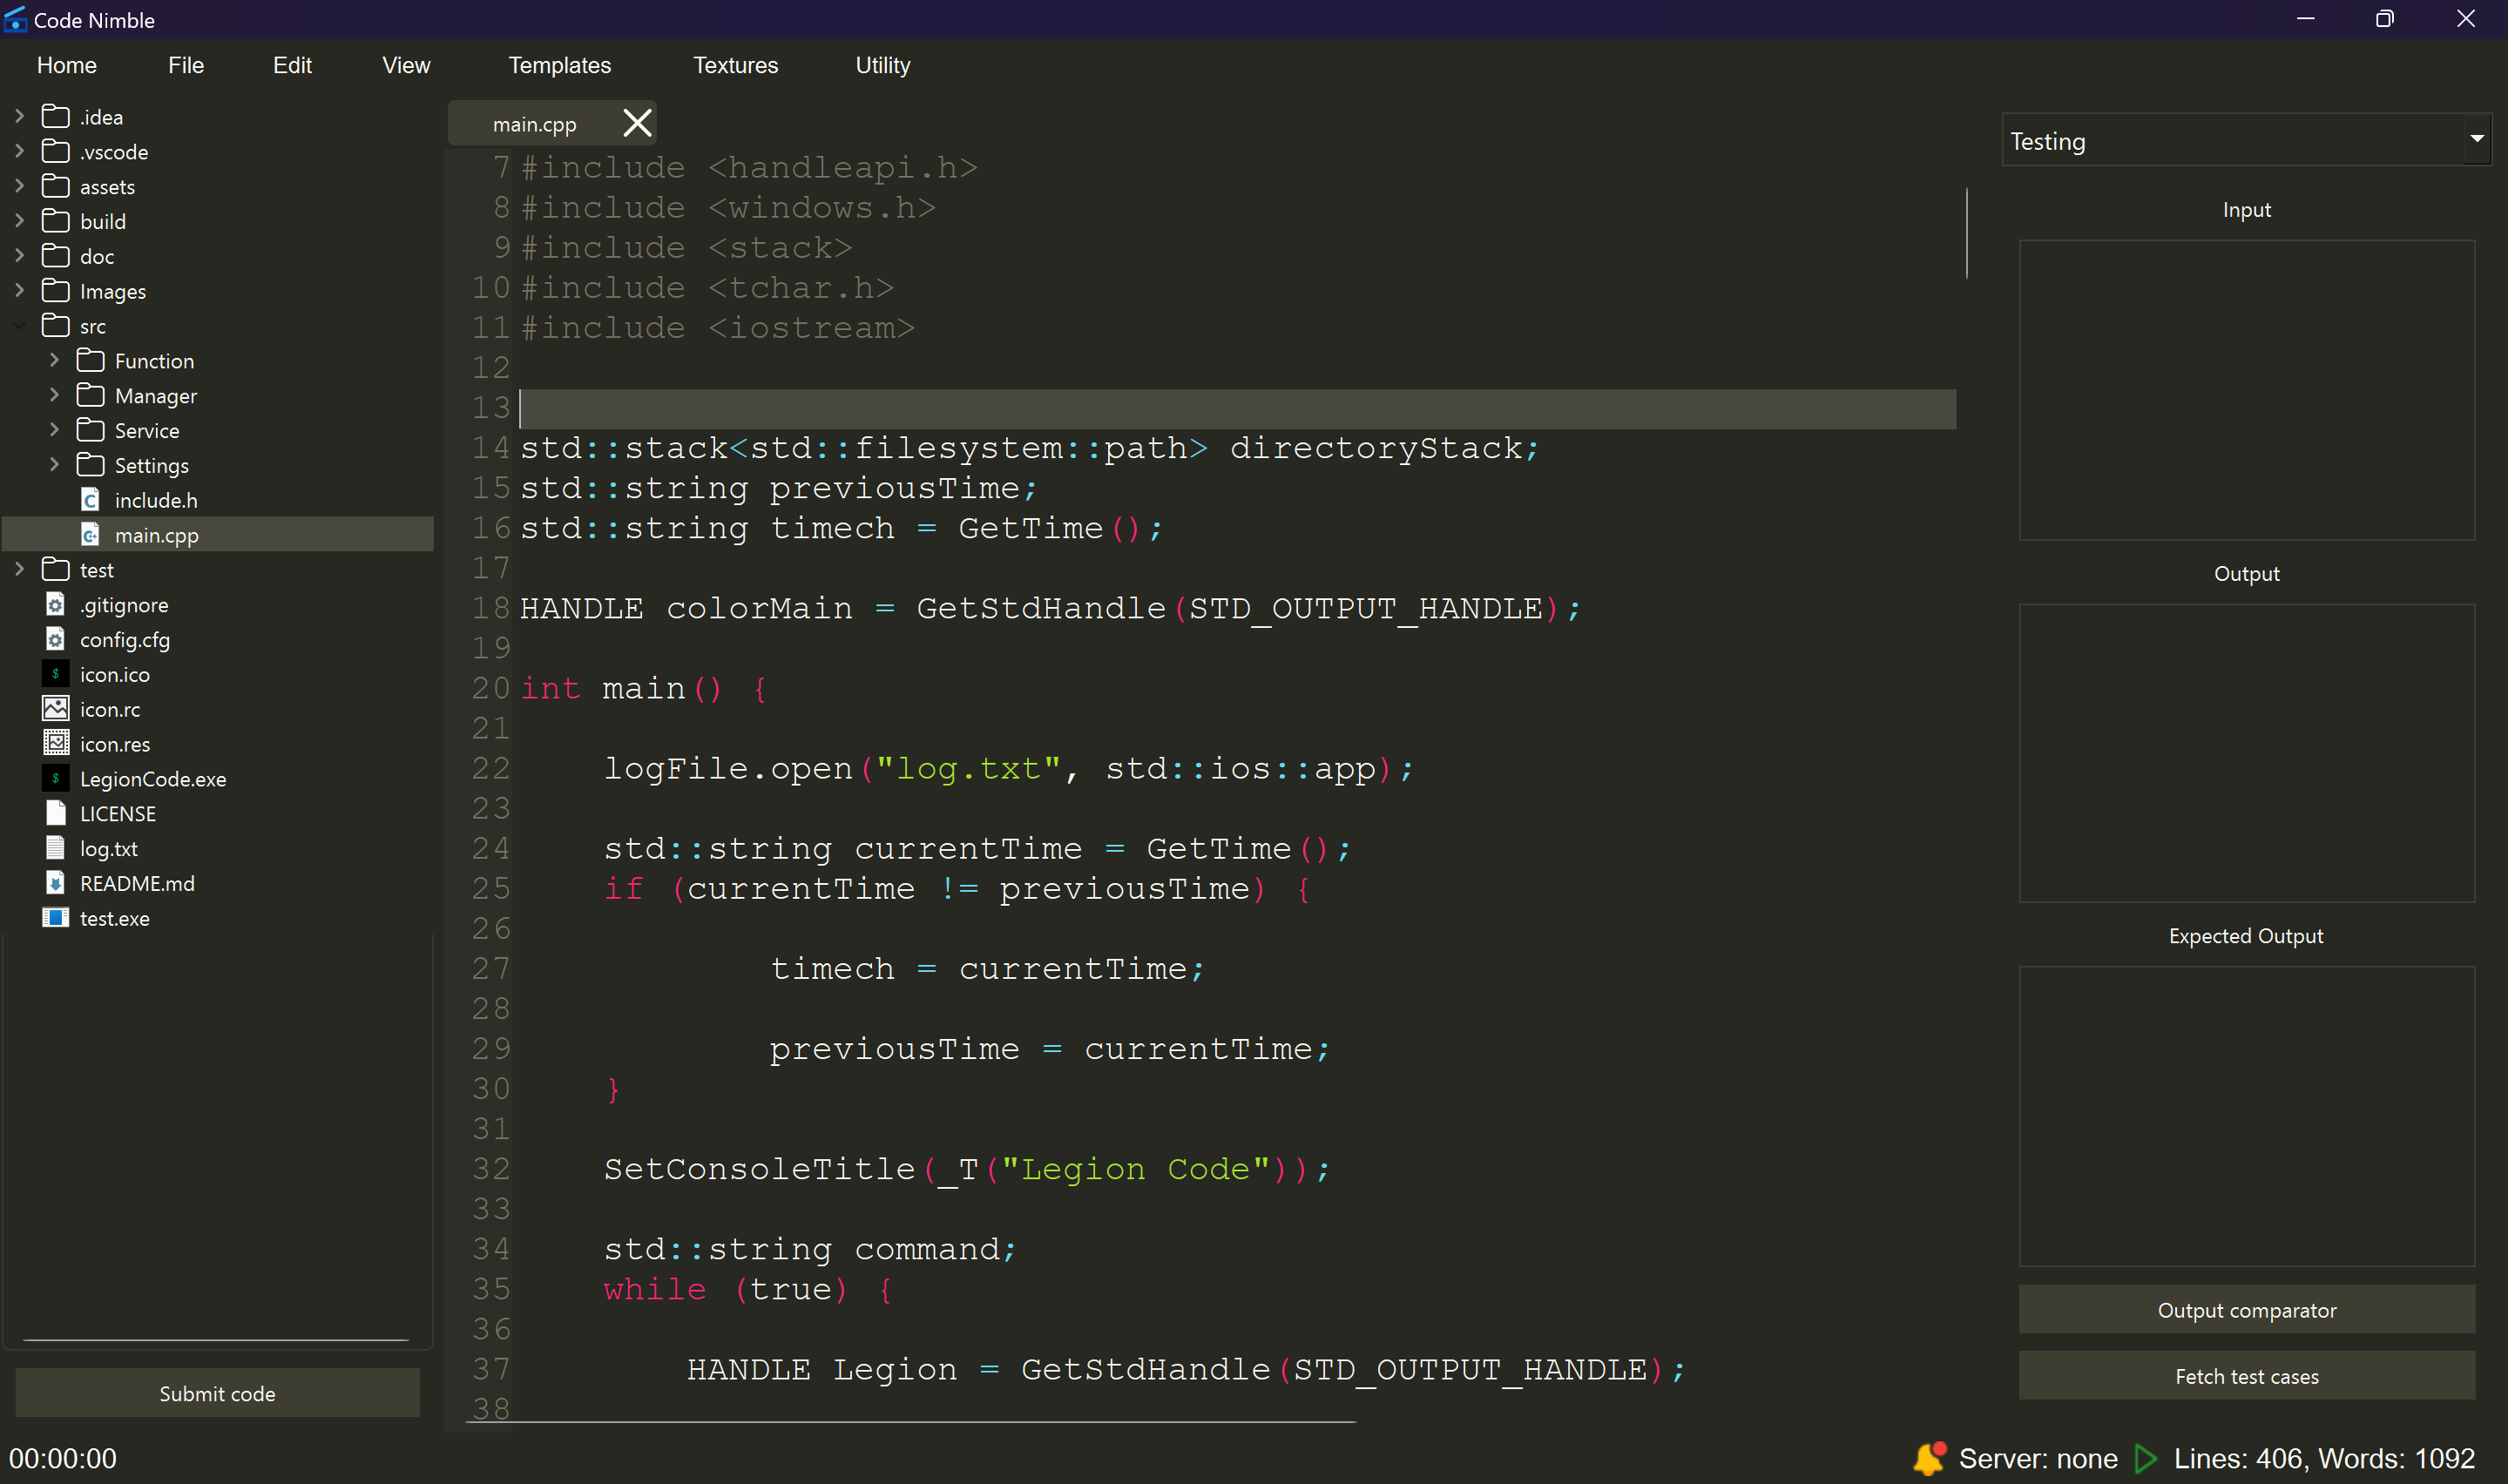Click the Submit code button
Screen dimensions: 2508x1484
pyautogui.click(x=217, y=1393)
